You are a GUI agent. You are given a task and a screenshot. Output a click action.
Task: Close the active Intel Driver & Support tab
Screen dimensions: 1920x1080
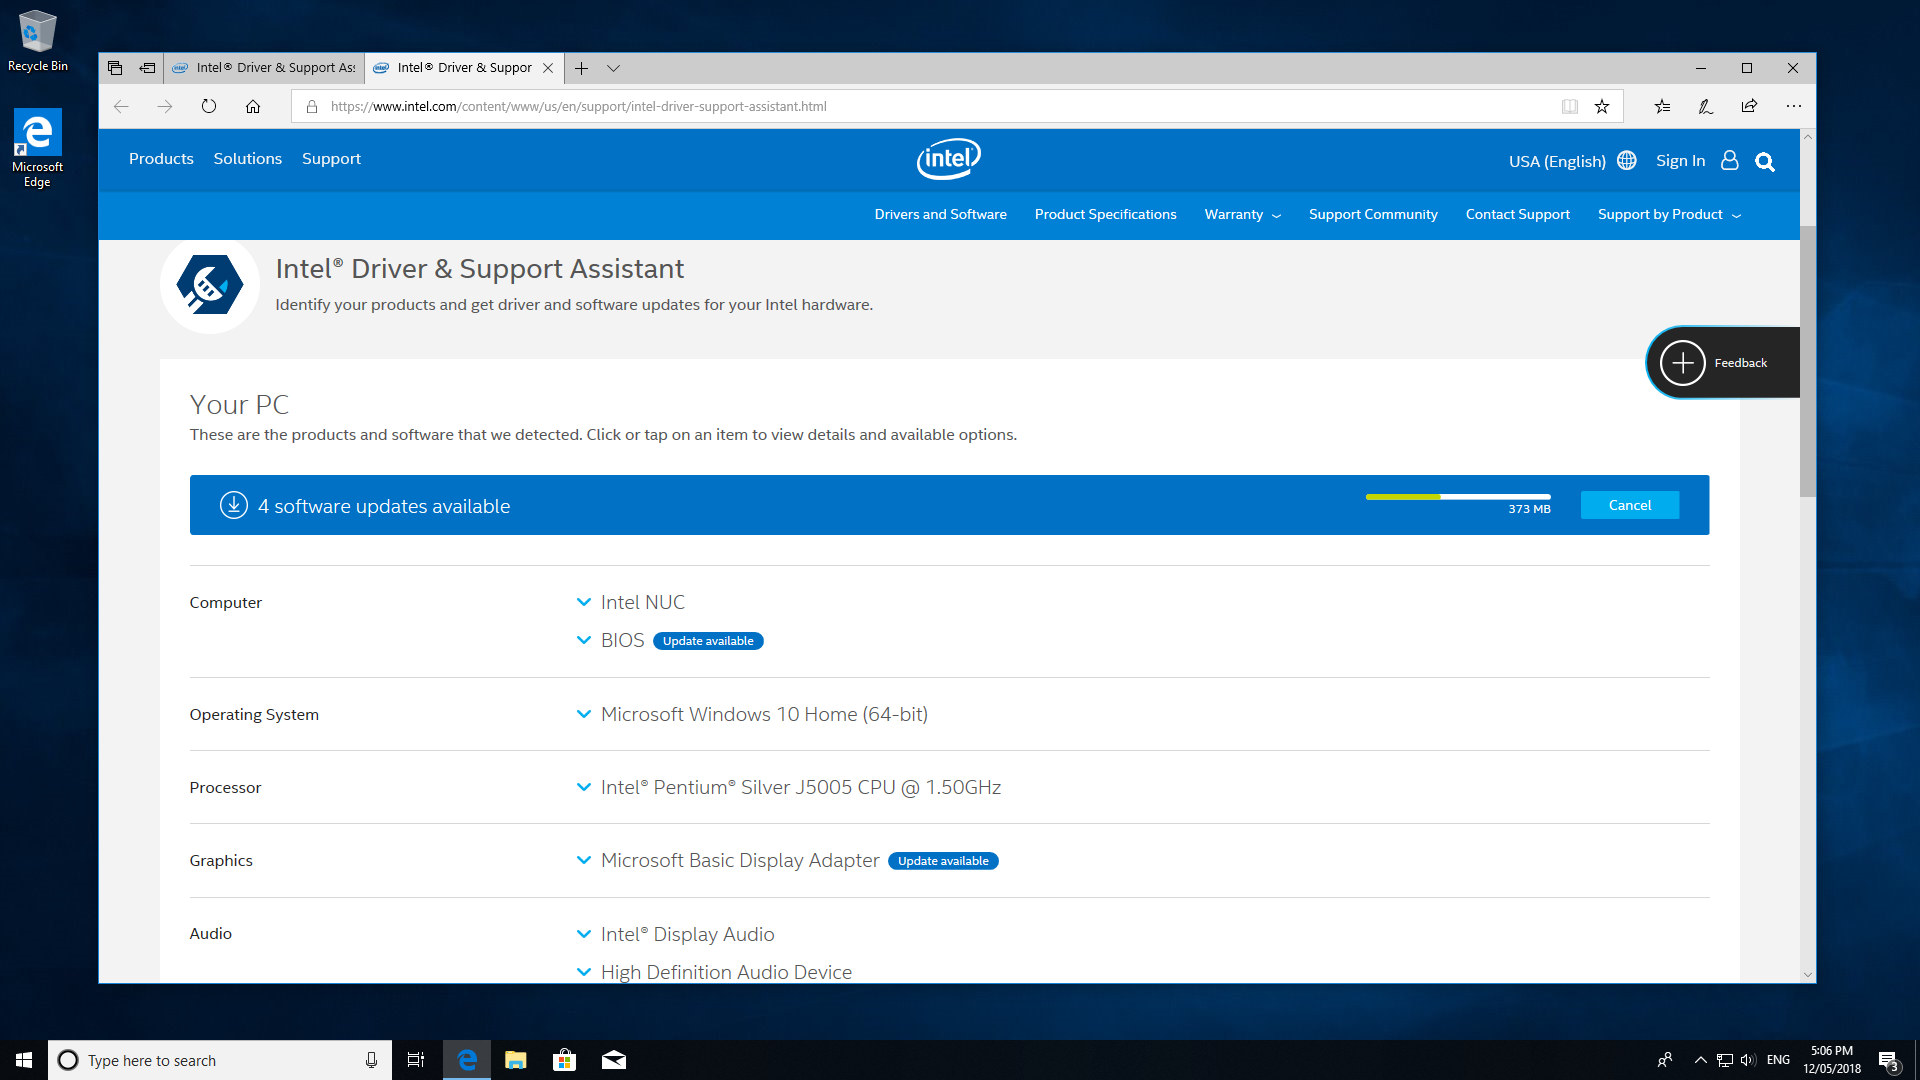tap(548, 68)
